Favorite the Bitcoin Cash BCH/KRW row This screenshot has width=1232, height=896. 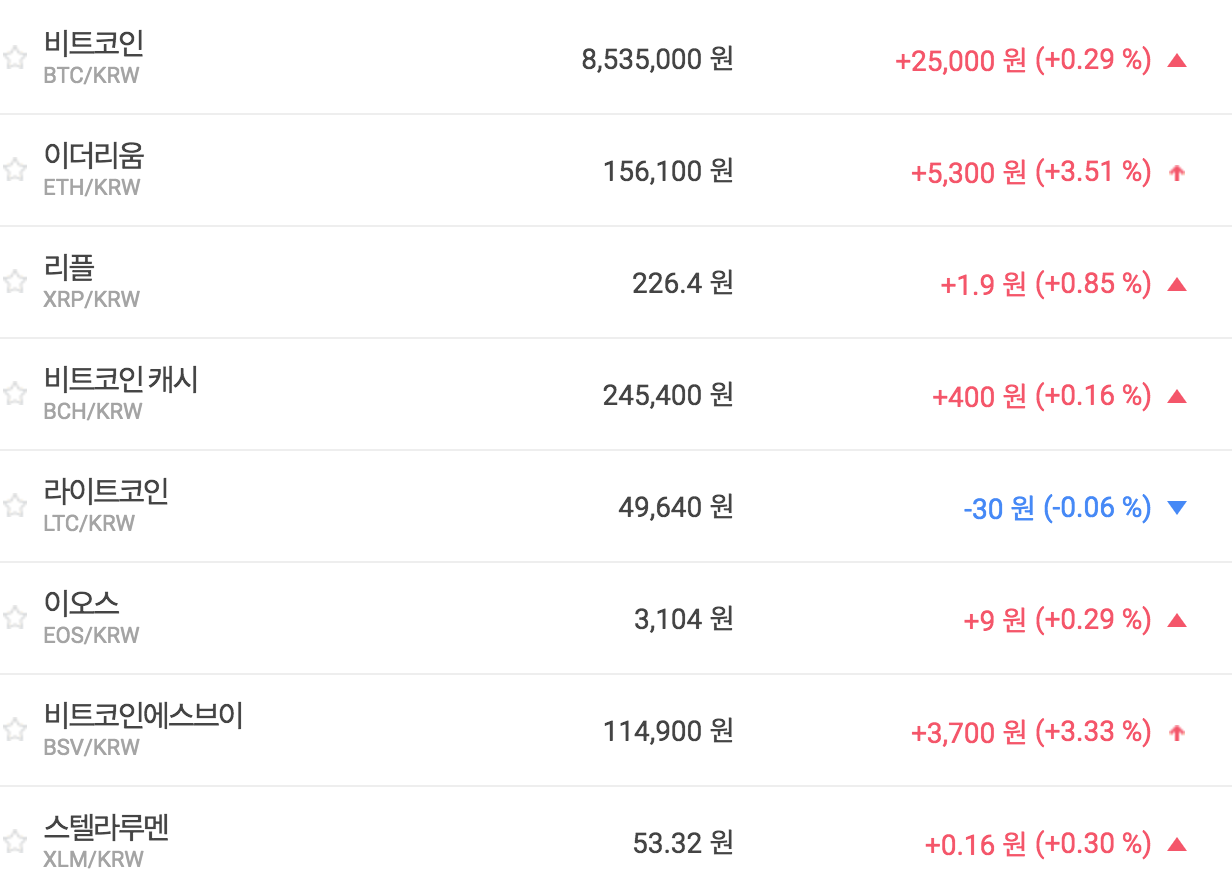point(14,394)
